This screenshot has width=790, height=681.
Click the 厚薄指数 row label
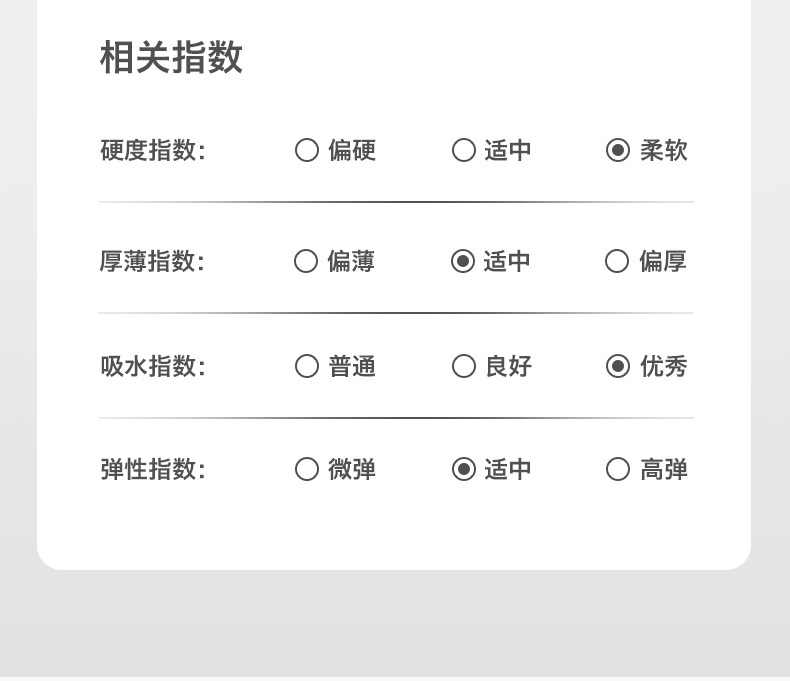[x=152, y=261]
